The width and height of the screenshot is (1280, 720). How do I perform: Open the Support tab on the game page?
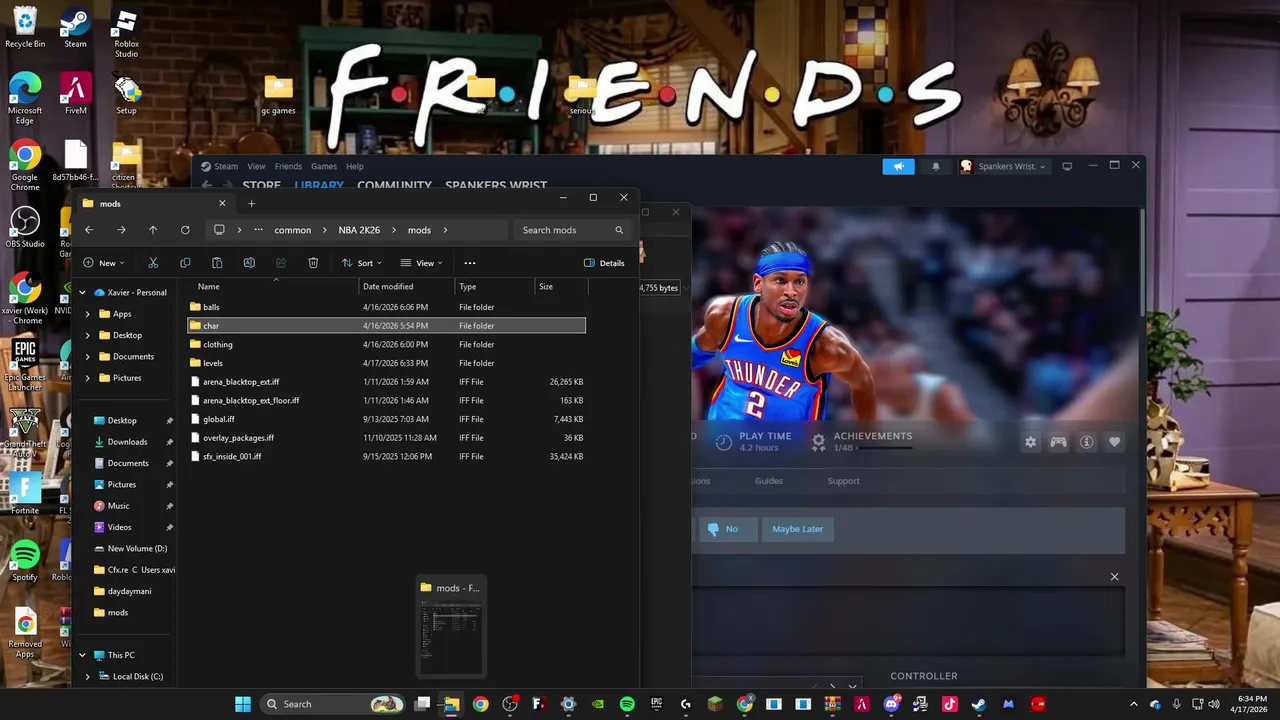843,481
